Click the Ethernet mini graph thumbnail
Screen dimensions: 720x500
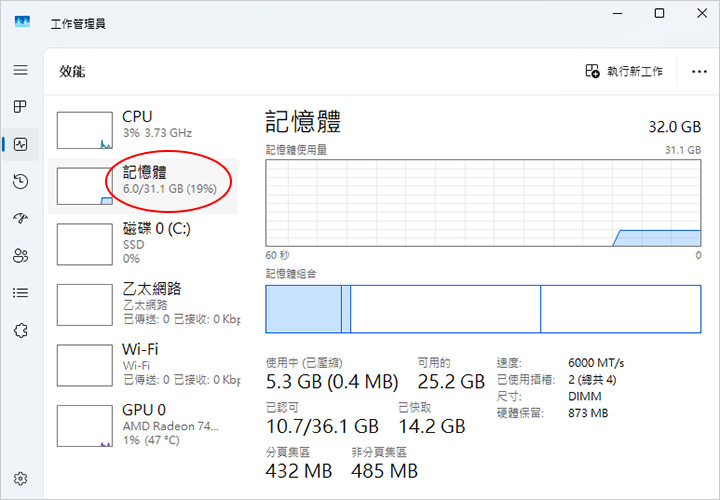pyautogui.click(x=84, y=305)
